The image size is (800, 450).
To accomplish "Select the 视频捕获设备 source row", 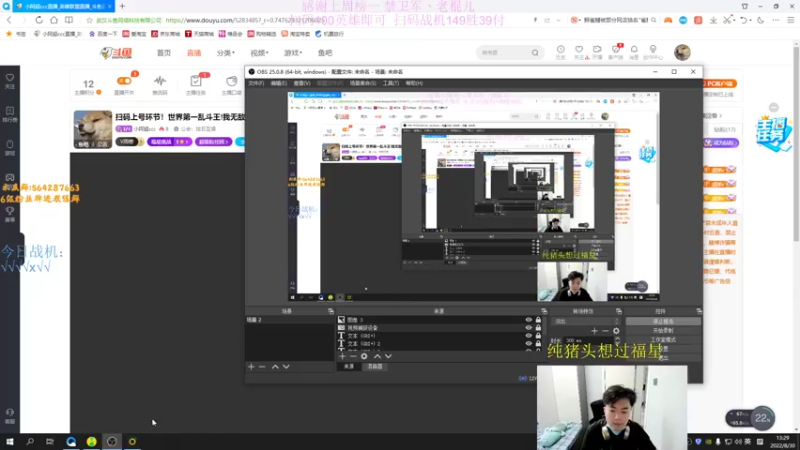I will point(439,328).
